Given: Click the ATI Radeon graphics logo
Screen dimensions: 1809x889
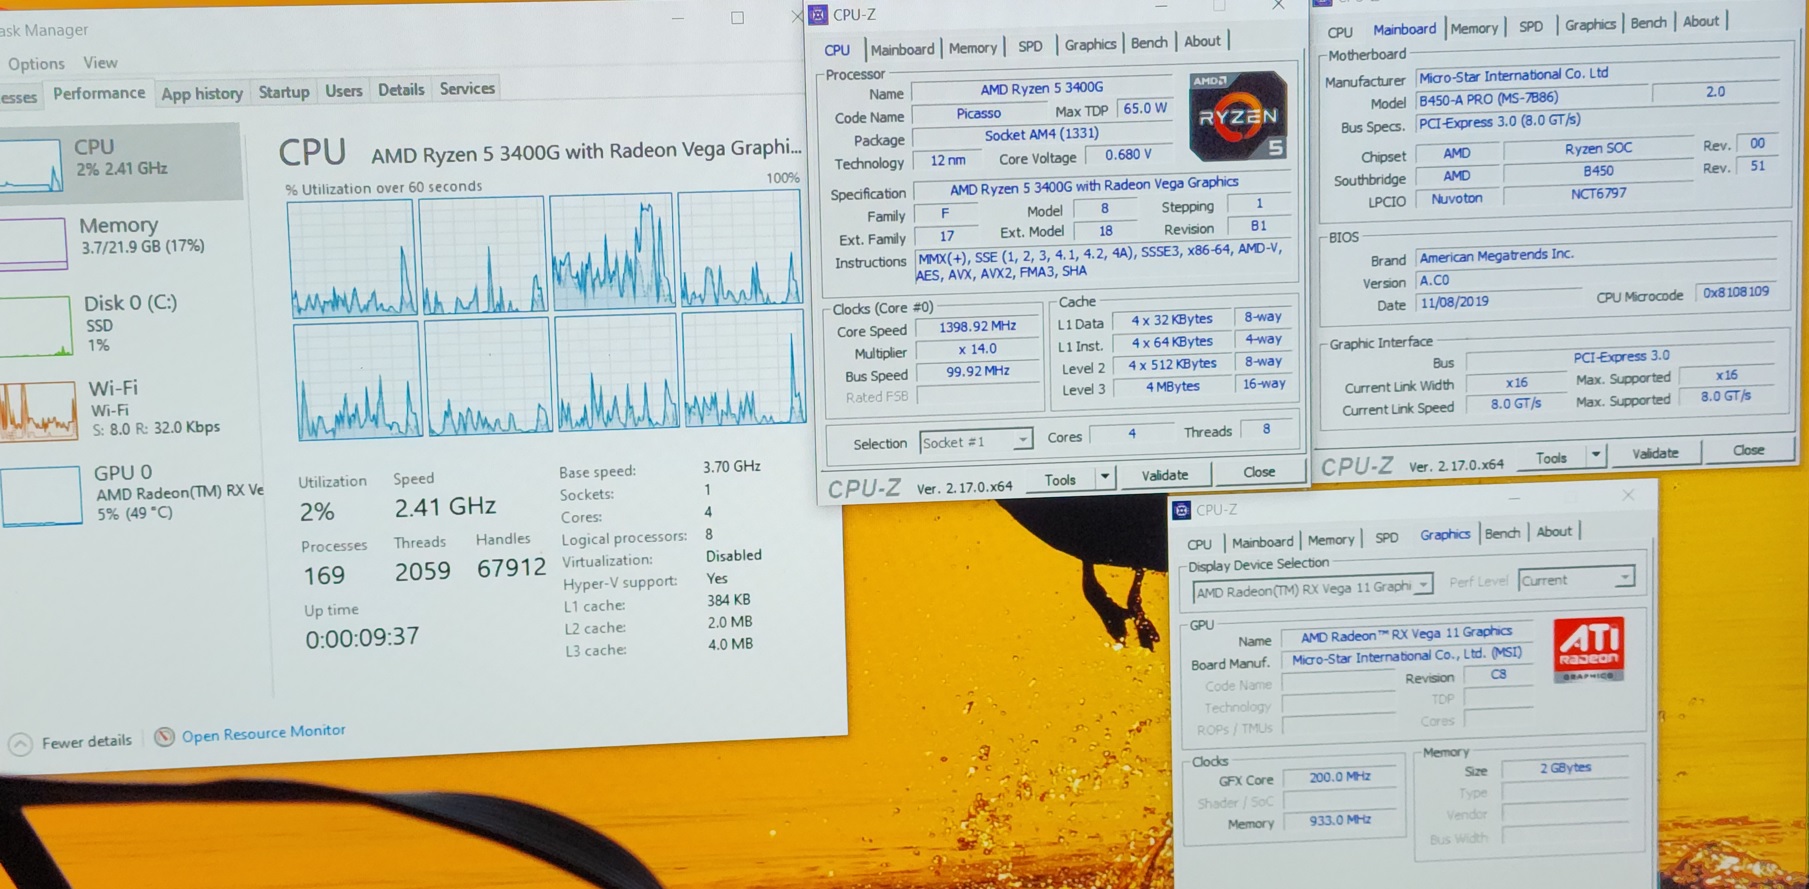Looking at the screenshot, I should 1588,650.
